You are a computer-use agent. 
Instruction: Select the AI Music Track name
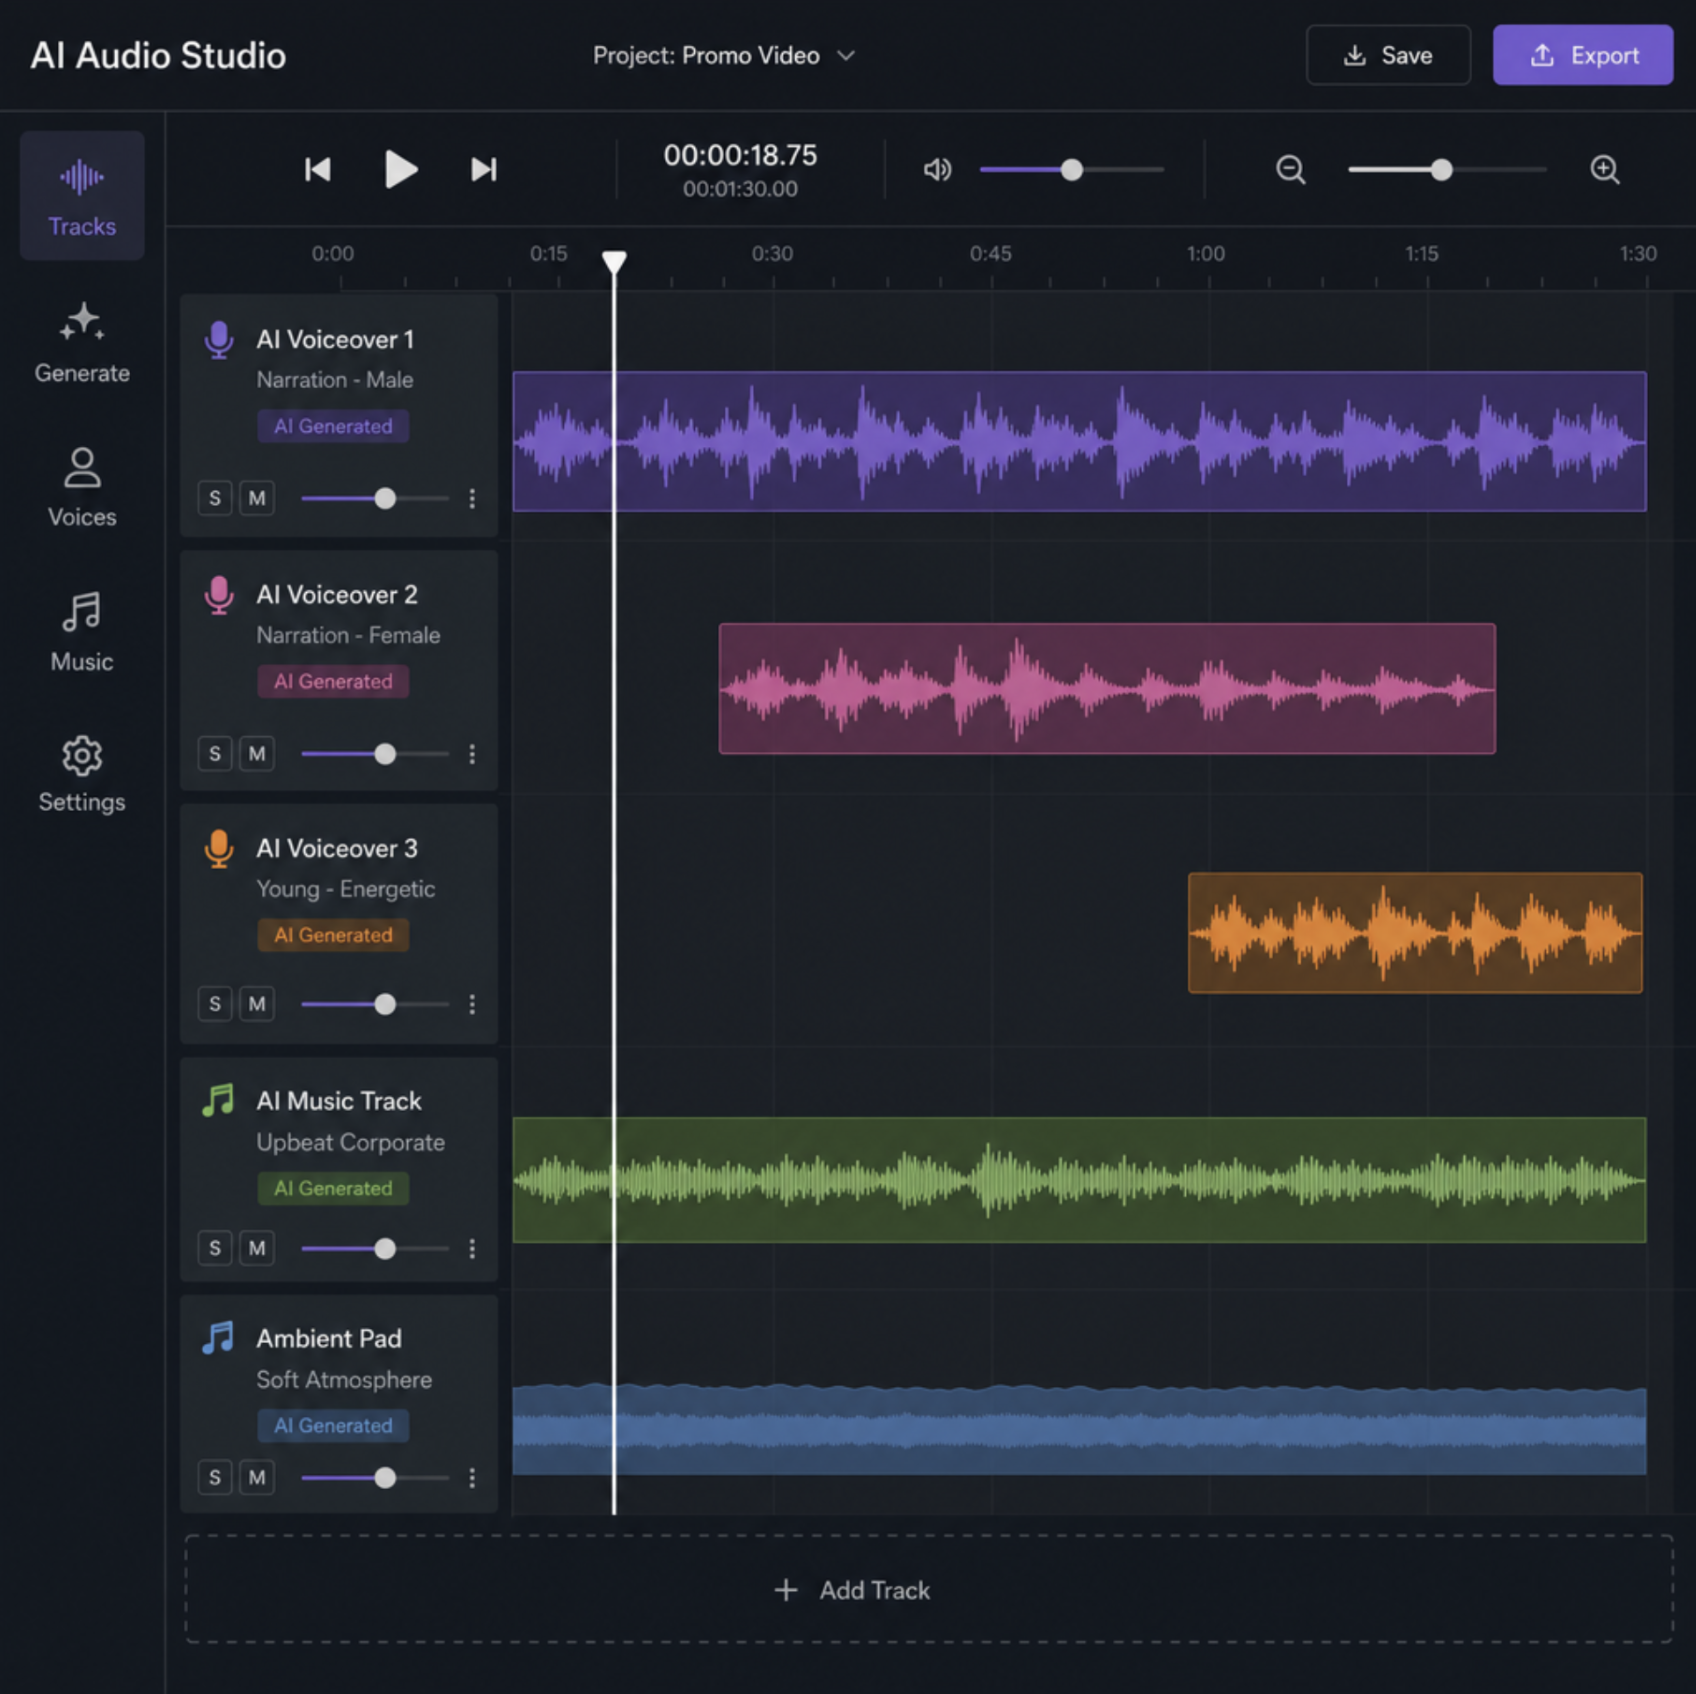click(x=338, y=1101)
